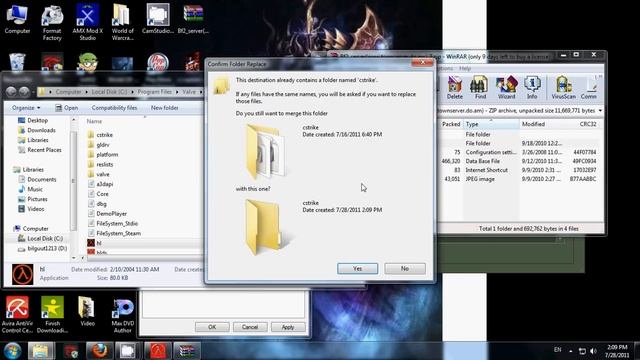Launch the Wizard in WinRAR toolbar
The image size is (640, 360).
point(507,88)
